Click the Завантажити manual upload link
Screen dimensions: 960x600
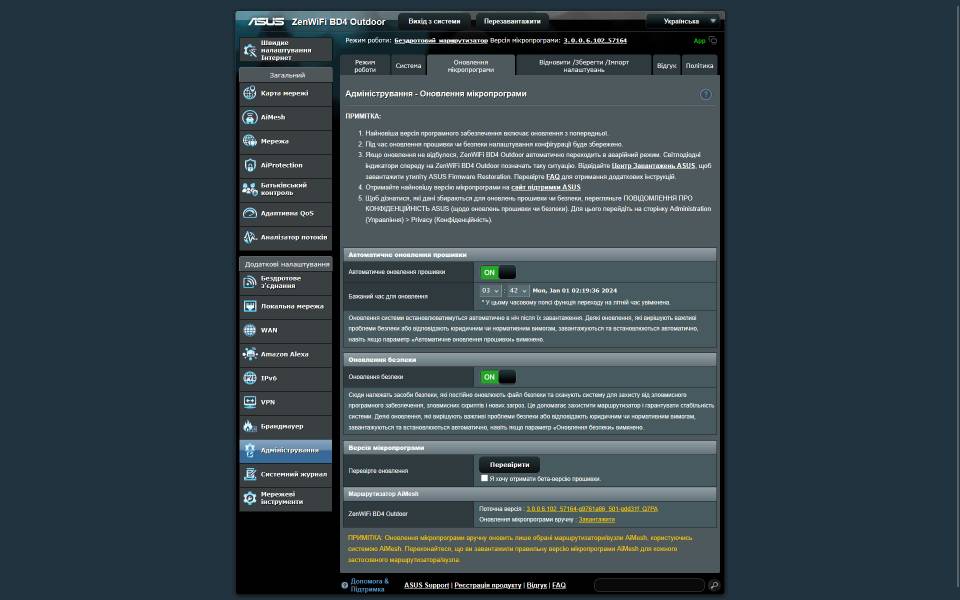596,519
